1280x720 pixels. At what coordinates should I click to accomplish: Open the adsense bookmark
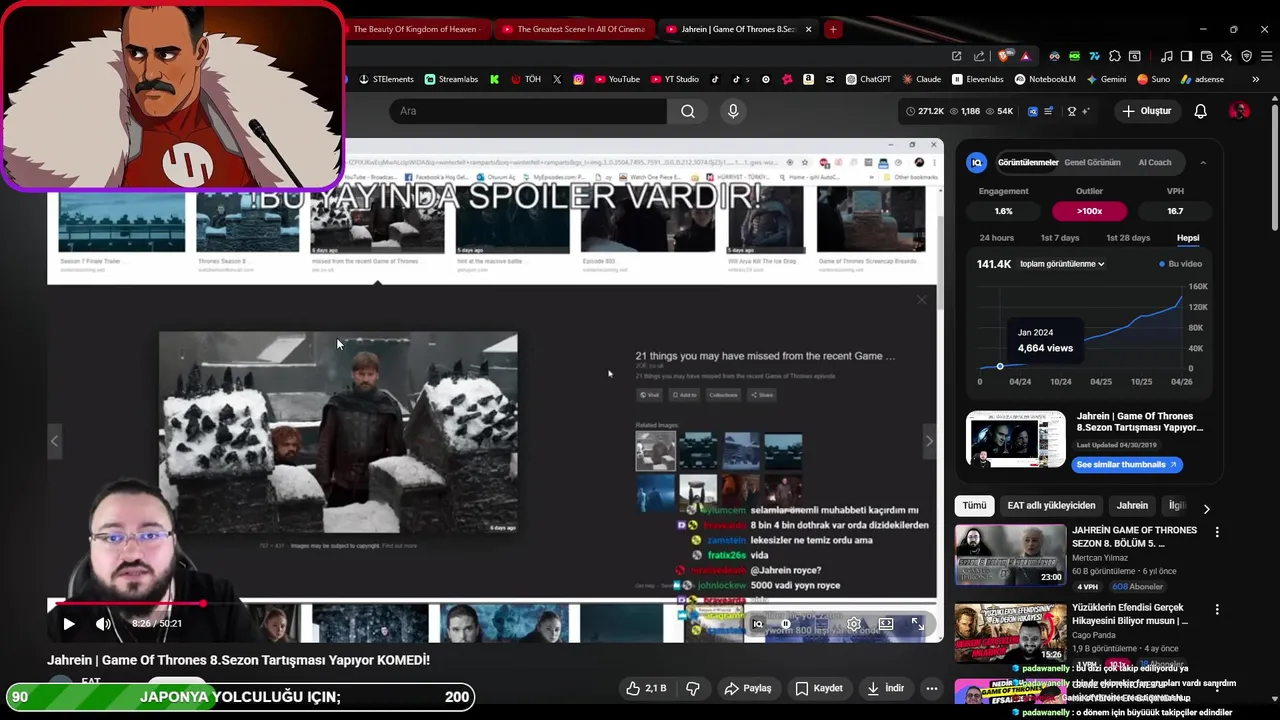click(x=1202, y=79)
